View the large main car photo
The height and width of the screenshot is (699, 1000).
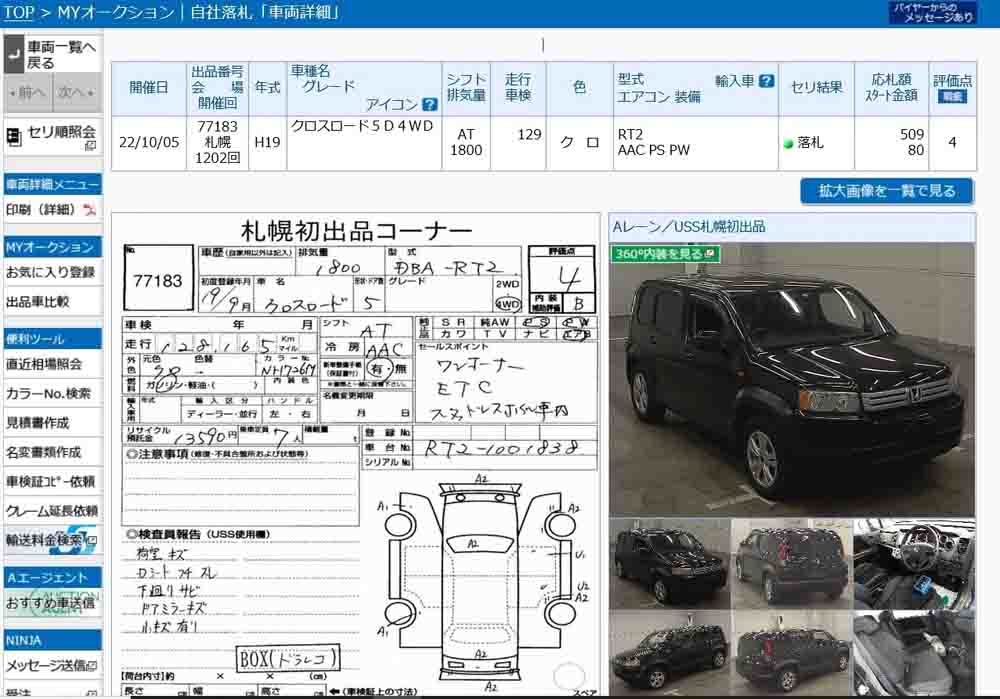[x=792, y=379]
